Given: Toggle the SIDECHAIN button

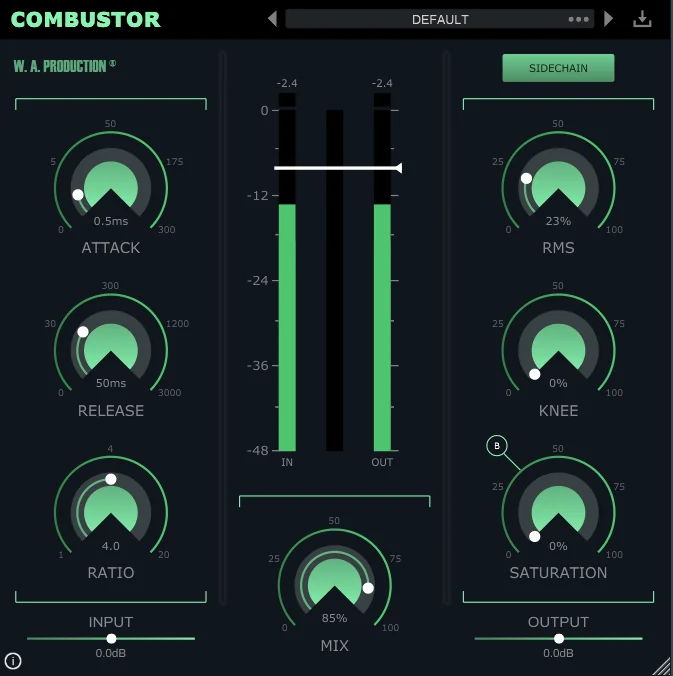Looking at the screenshot, I should pos(558,68).
